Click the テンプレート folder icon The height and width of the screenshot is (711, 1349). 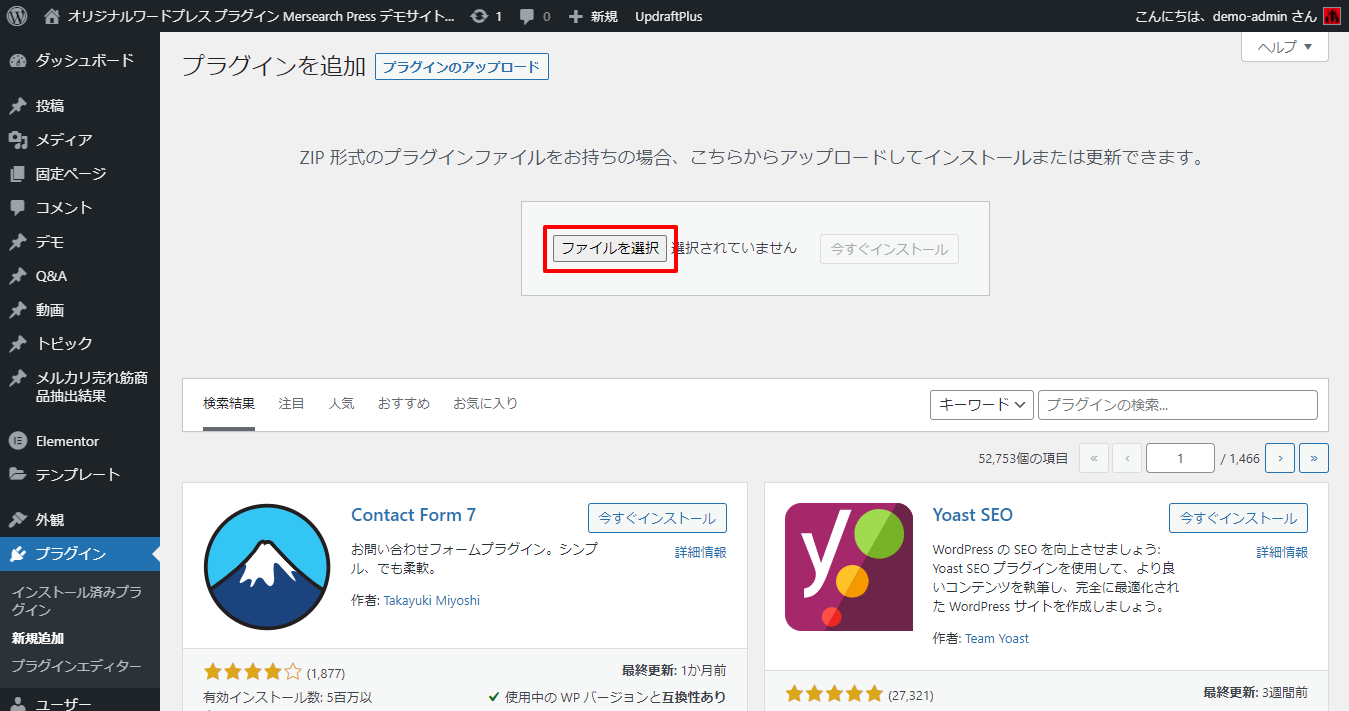17,475
